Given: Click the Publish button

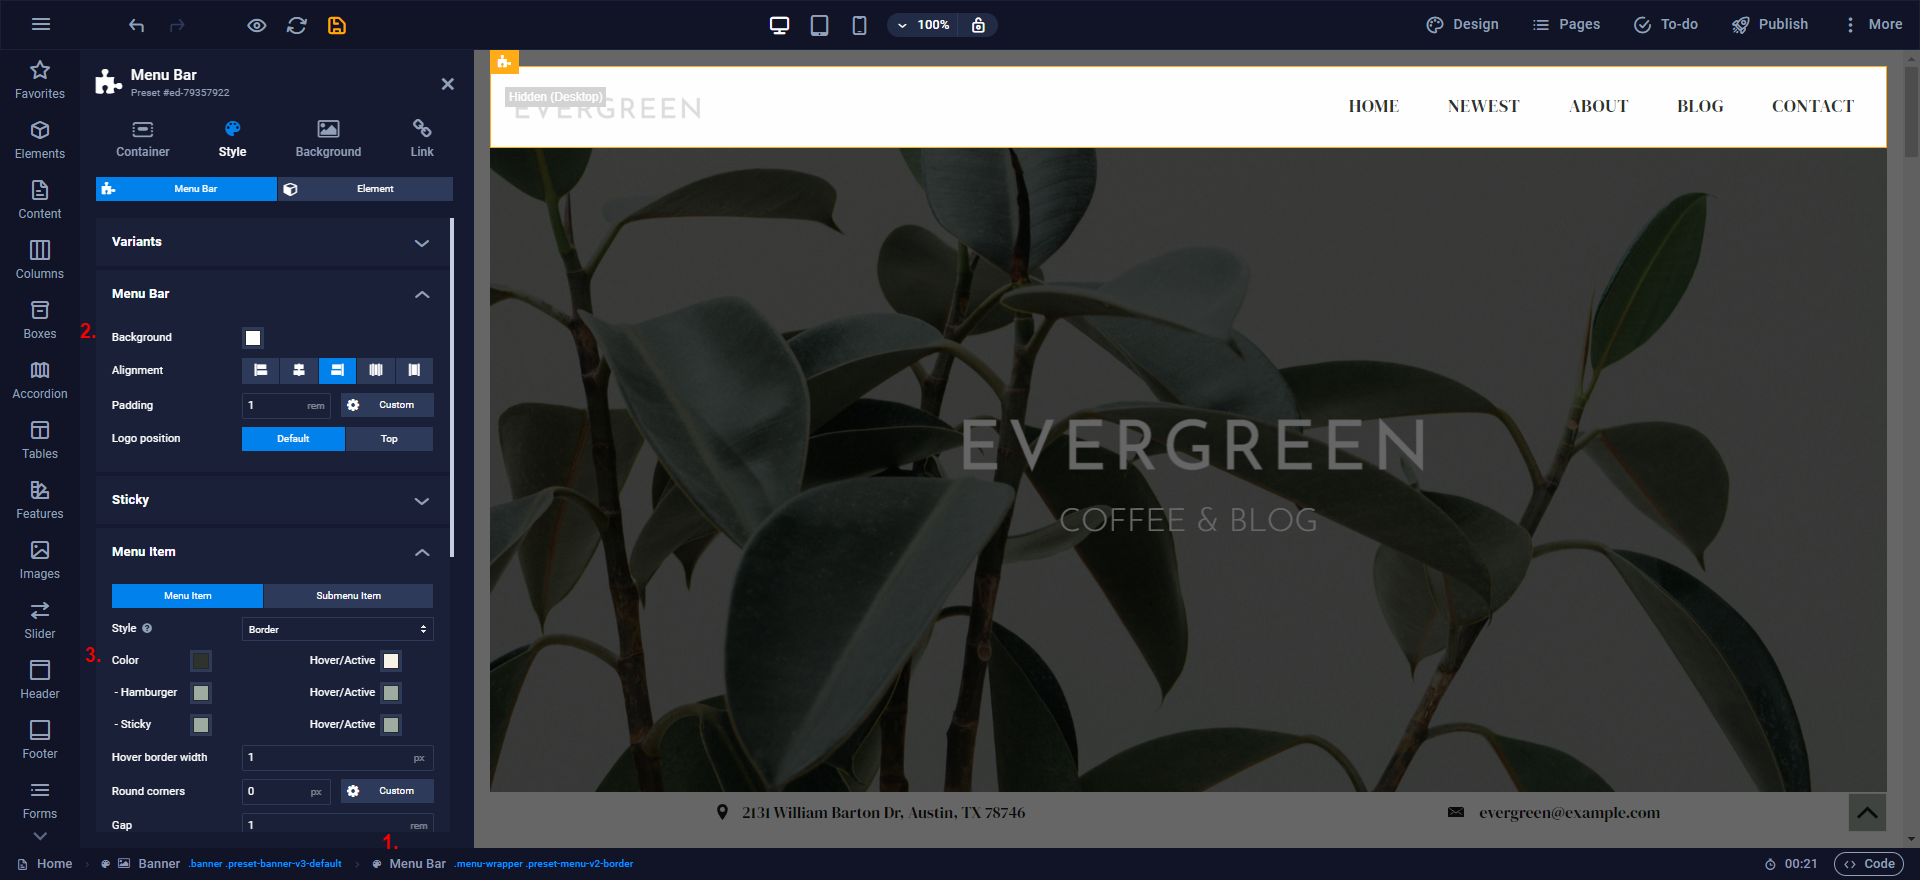Looking at the screenshot, I should pyautogui.click(x=1770, y=25).
